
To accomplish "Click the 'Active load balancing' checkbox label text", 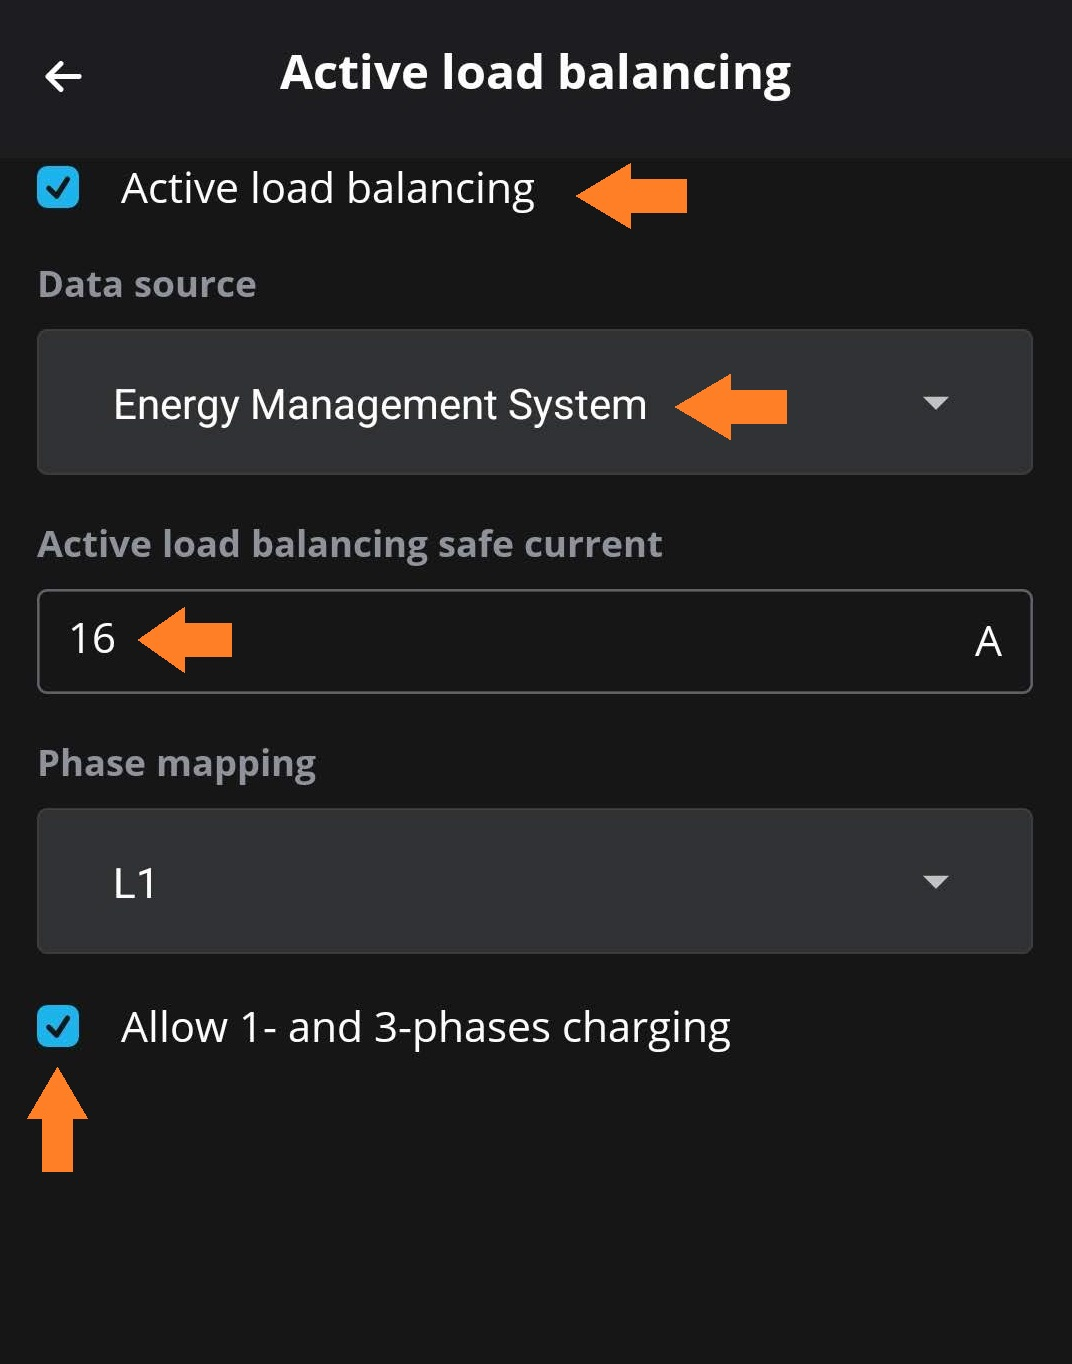I will coord(327,189).
